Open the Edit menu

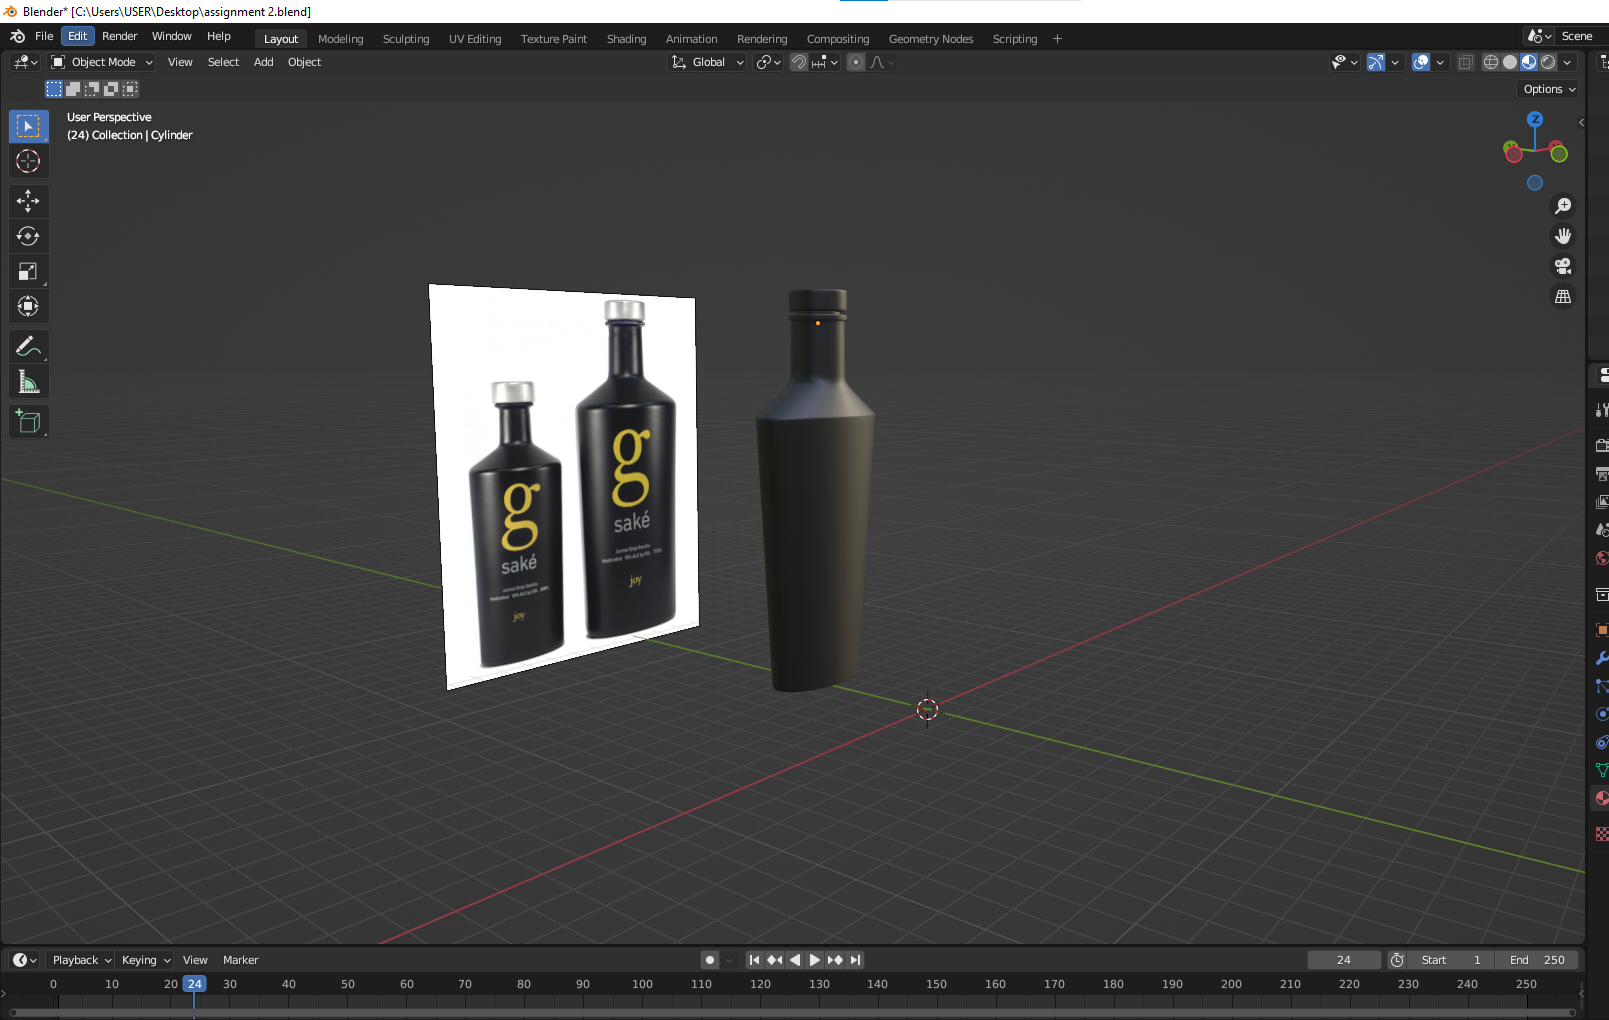coord(78,36)
